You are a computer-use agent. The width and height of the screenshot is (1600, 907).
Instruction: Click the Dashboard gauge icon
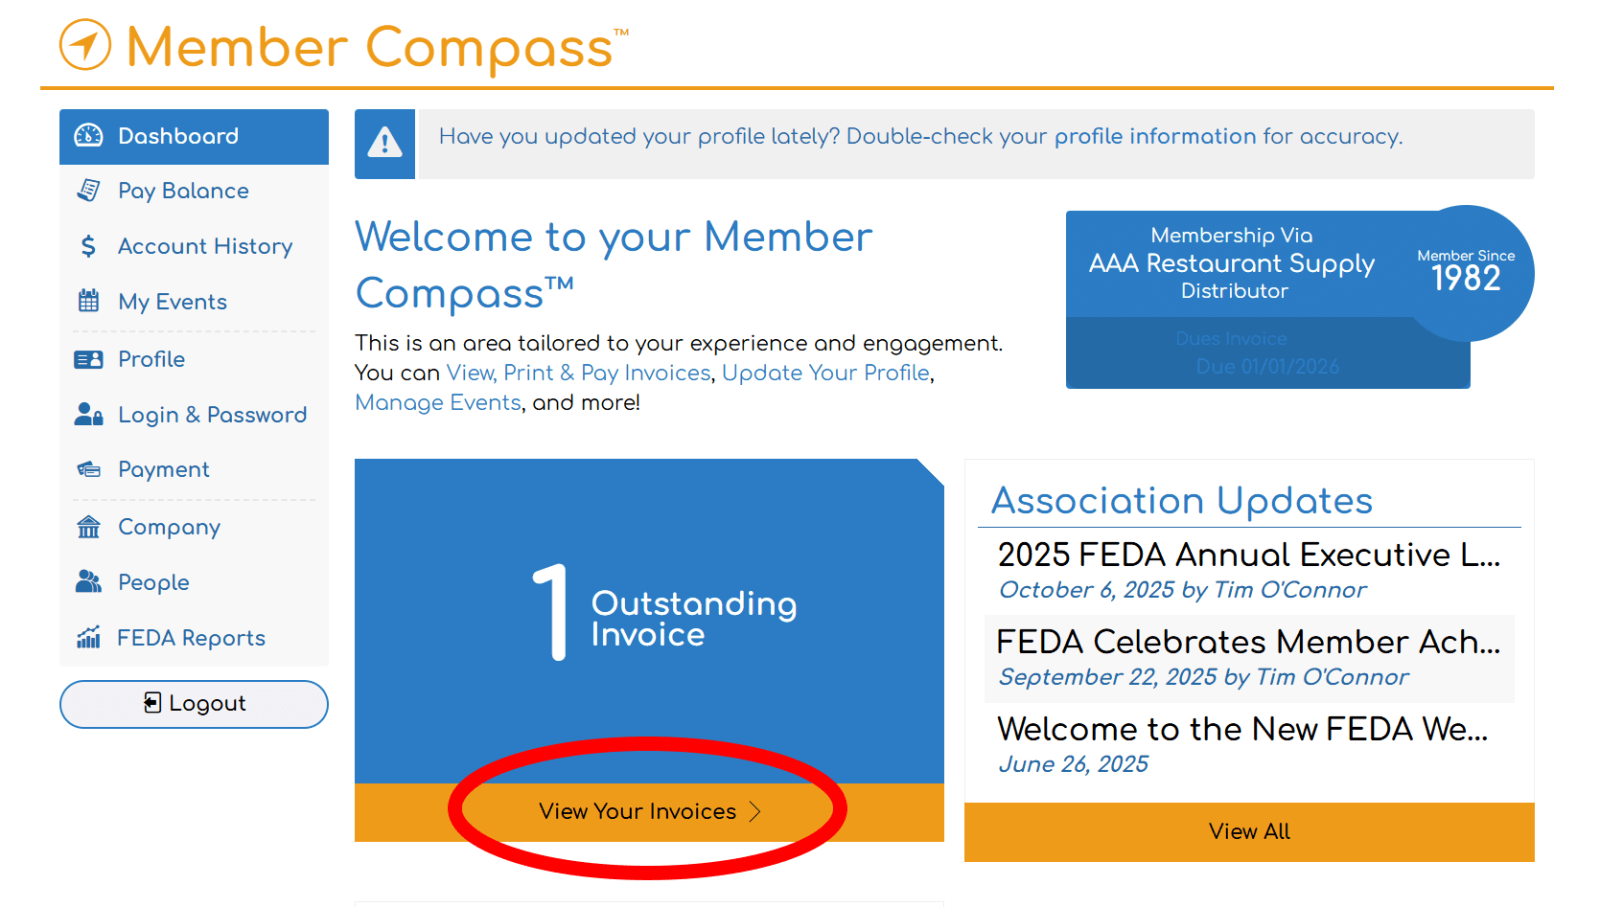coord(89,136)
